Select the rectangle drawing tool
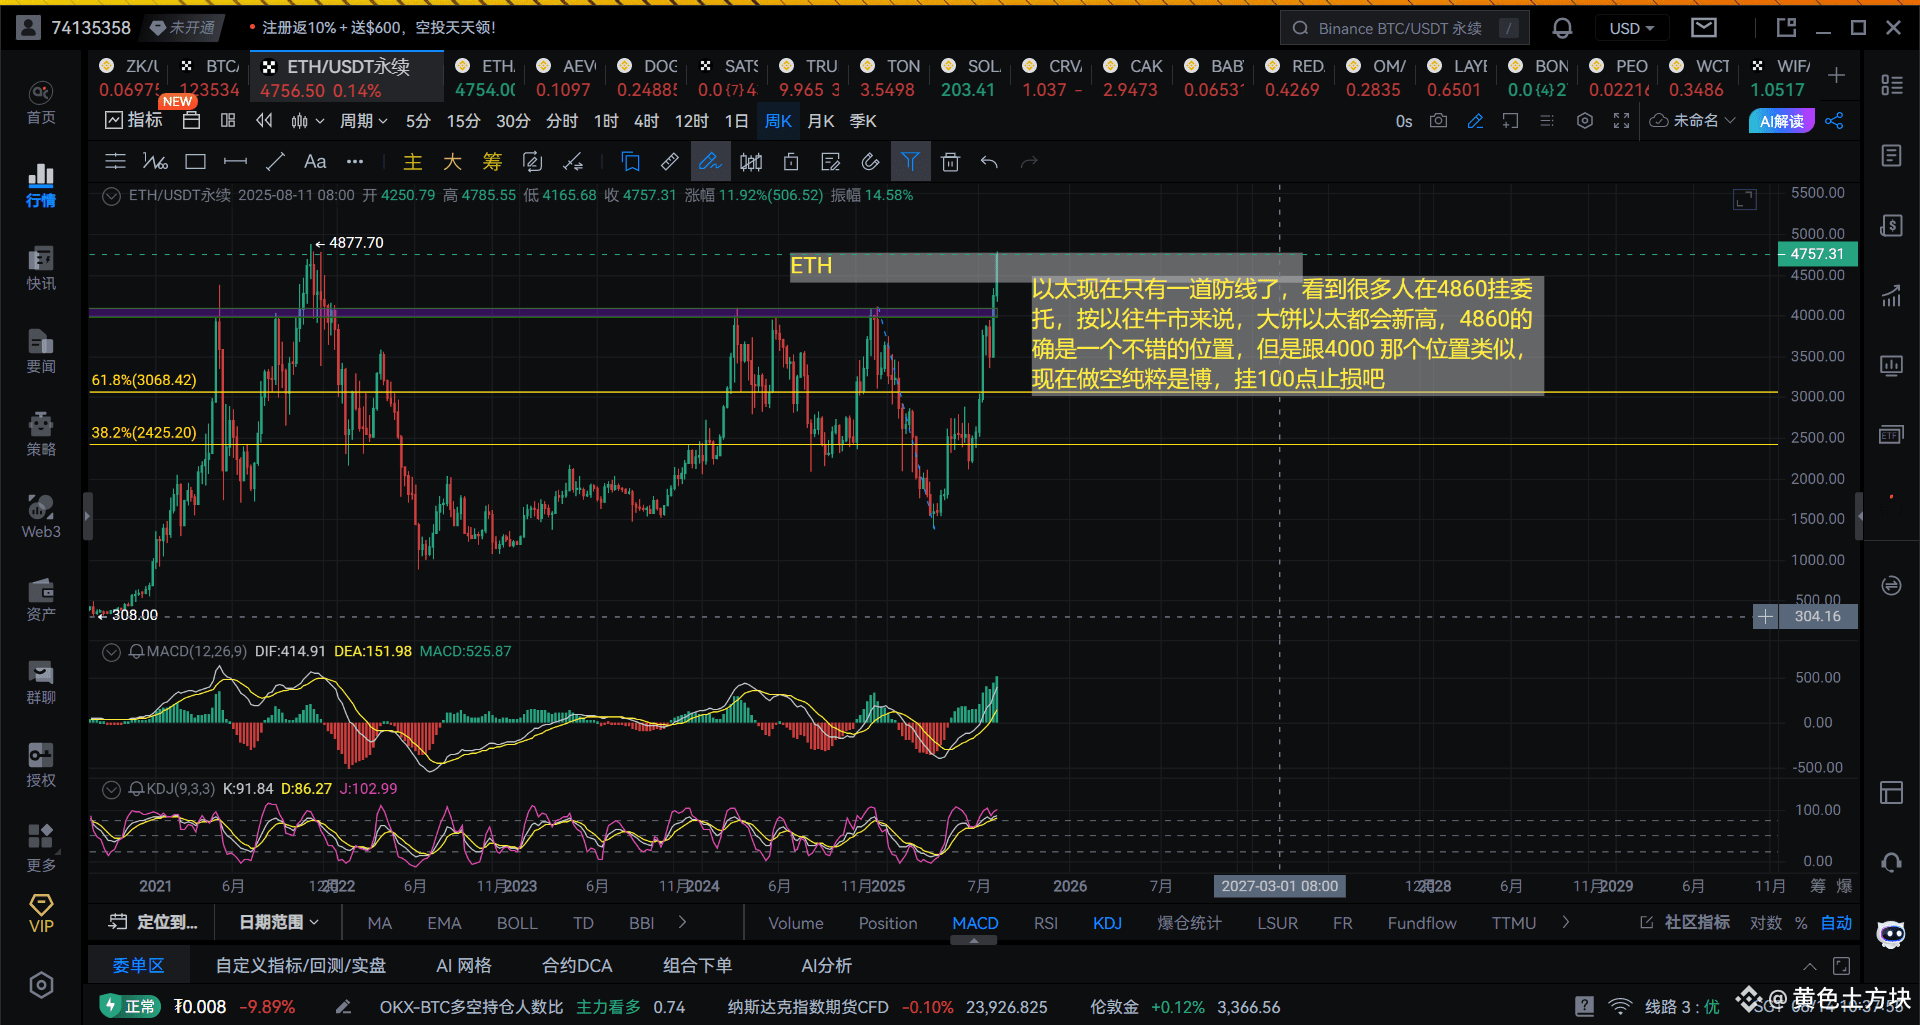This screenshot has width=1920, height=1025. pos(196,161)
